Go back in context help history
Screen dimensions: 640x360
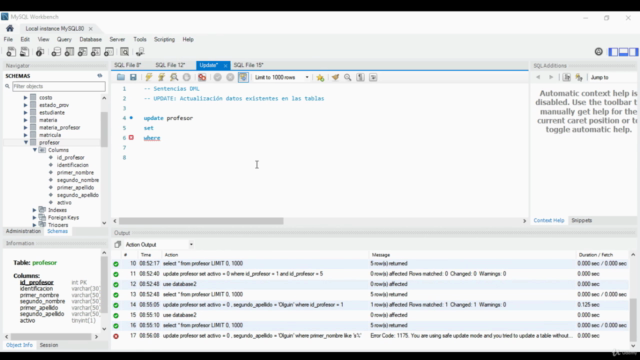click(x=538, y=77)
